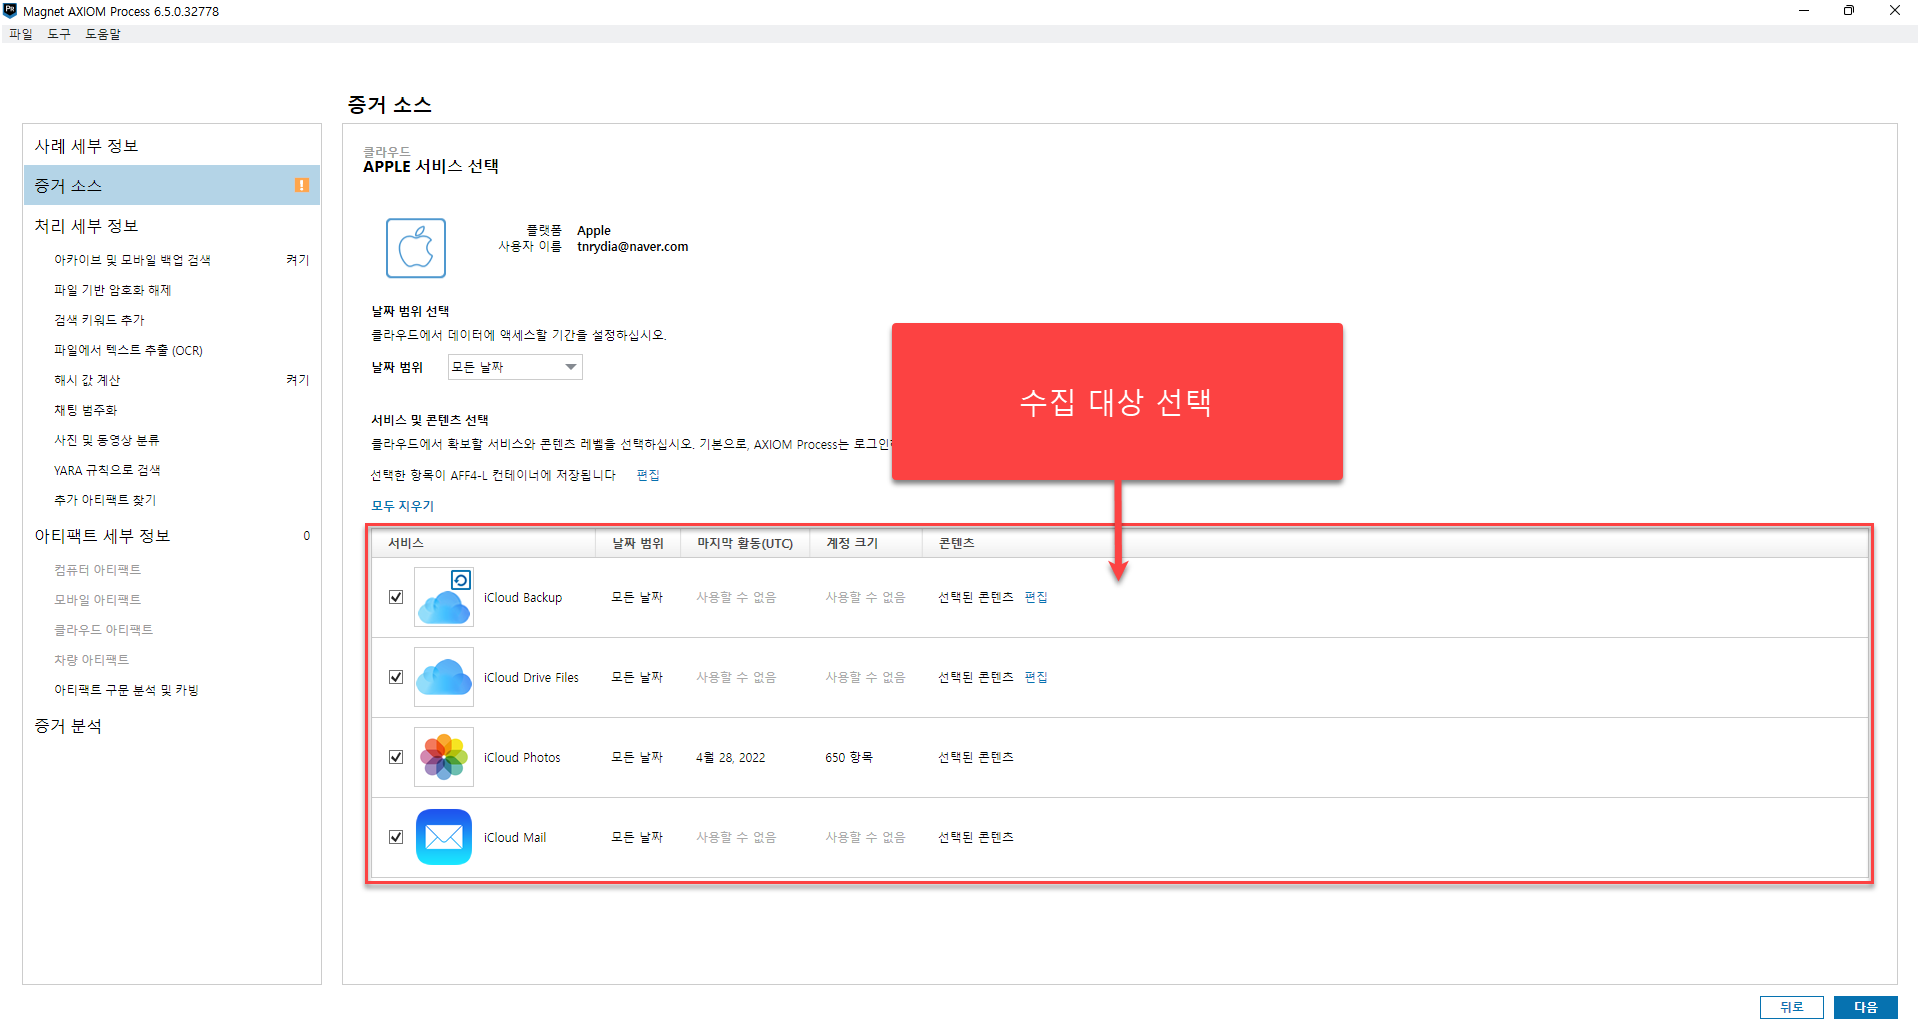Deselect the iCloud Photos checkbox

click(x=396, y=757)
